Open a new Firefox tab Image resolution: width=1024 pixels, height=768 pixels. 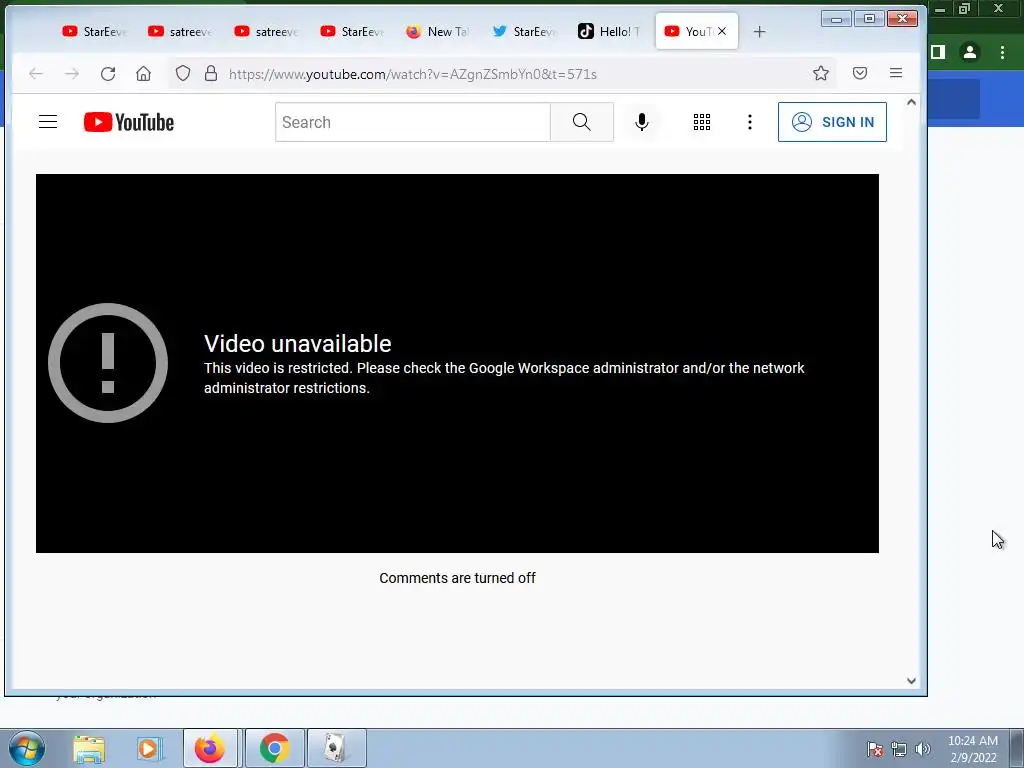759,32
